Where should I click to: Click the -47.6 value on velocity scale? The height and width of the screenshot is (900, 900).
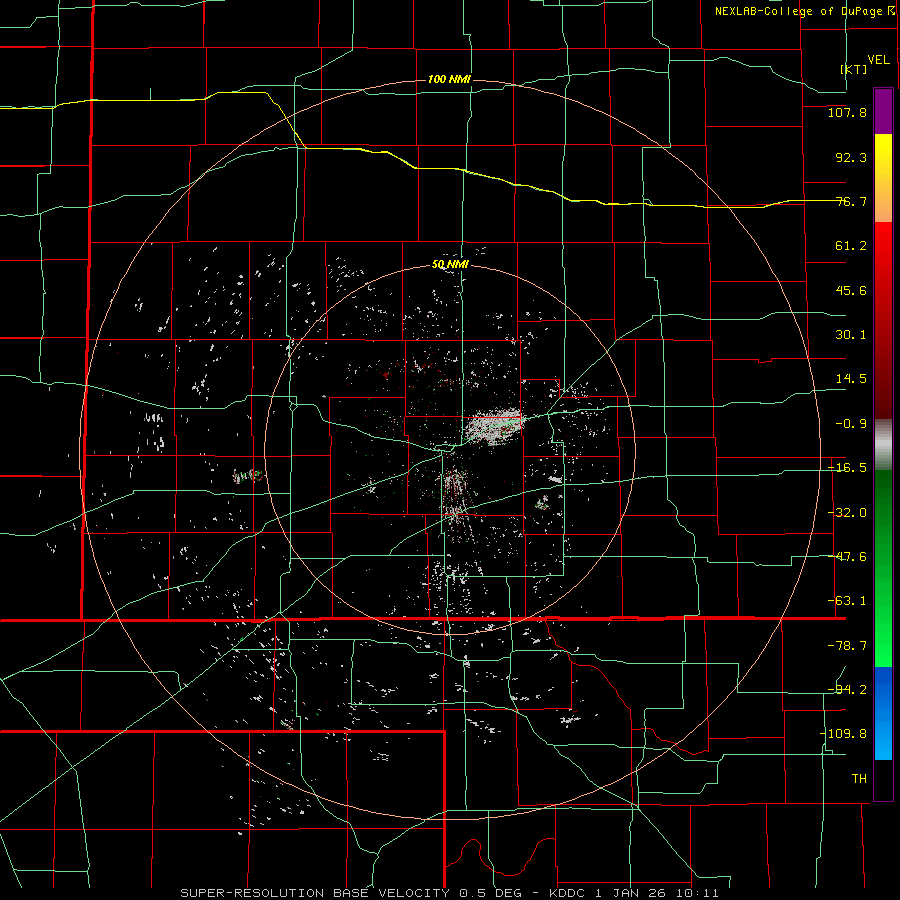(x=847, y=557)
